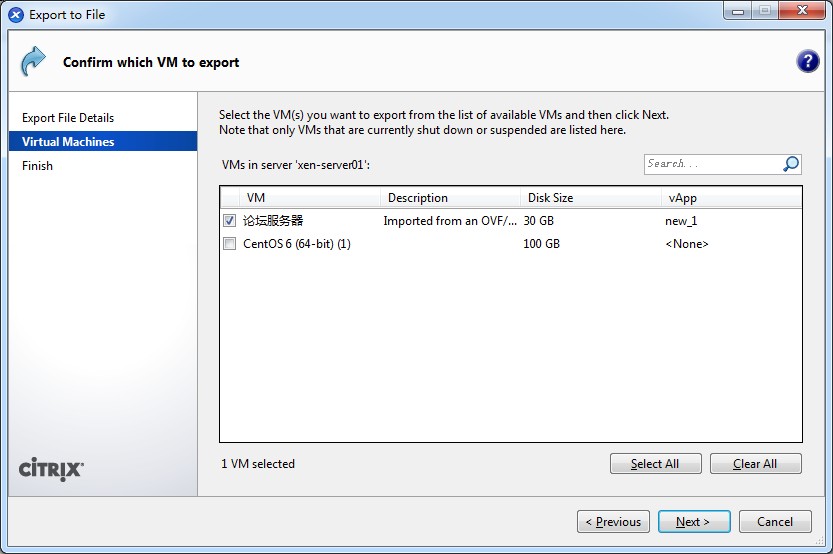Viewport: 833px width, 554px height.
Task: Go back with the Previous button
Action: [613, 522]
